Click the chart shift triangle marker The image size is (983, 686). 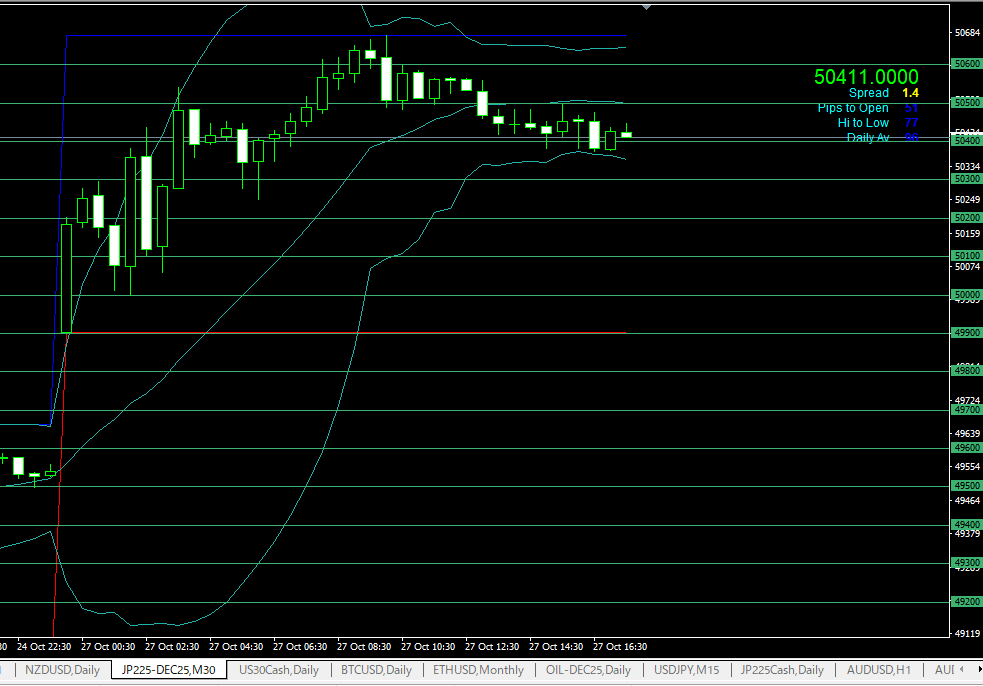(x=647, y=6)
